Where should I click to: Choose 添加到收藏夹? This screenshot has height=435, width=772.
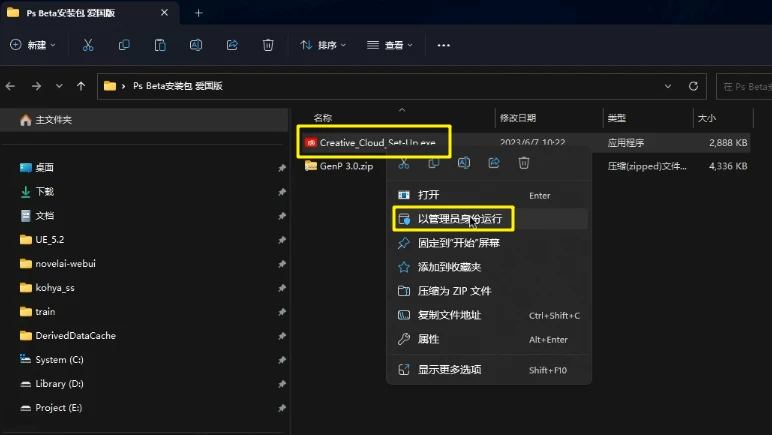(489, 267)
